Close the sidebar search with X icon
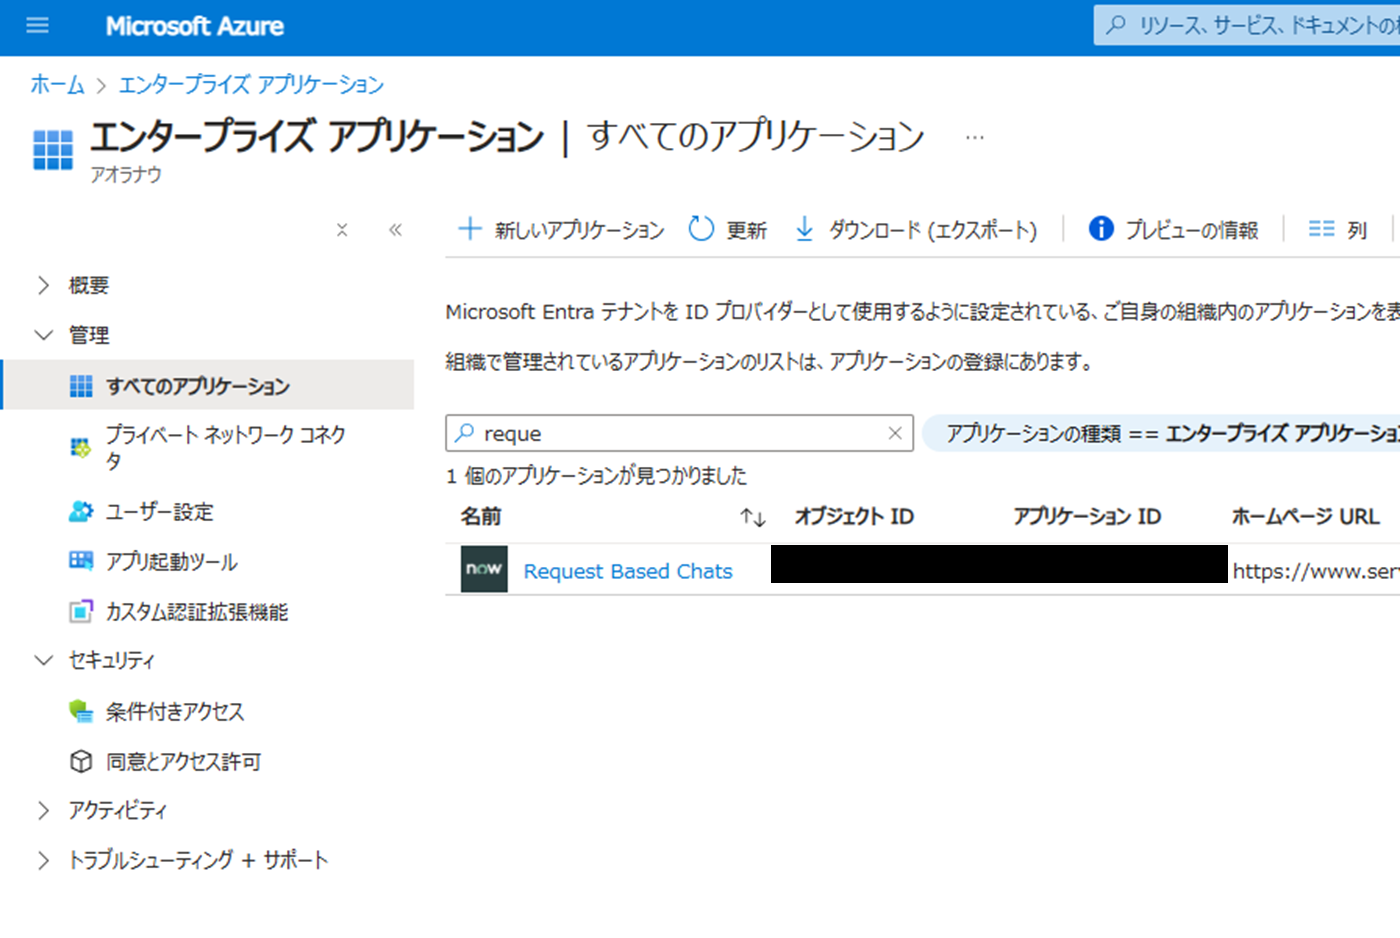This screenshot has width=1400, height=938. [x=342, y=230]
